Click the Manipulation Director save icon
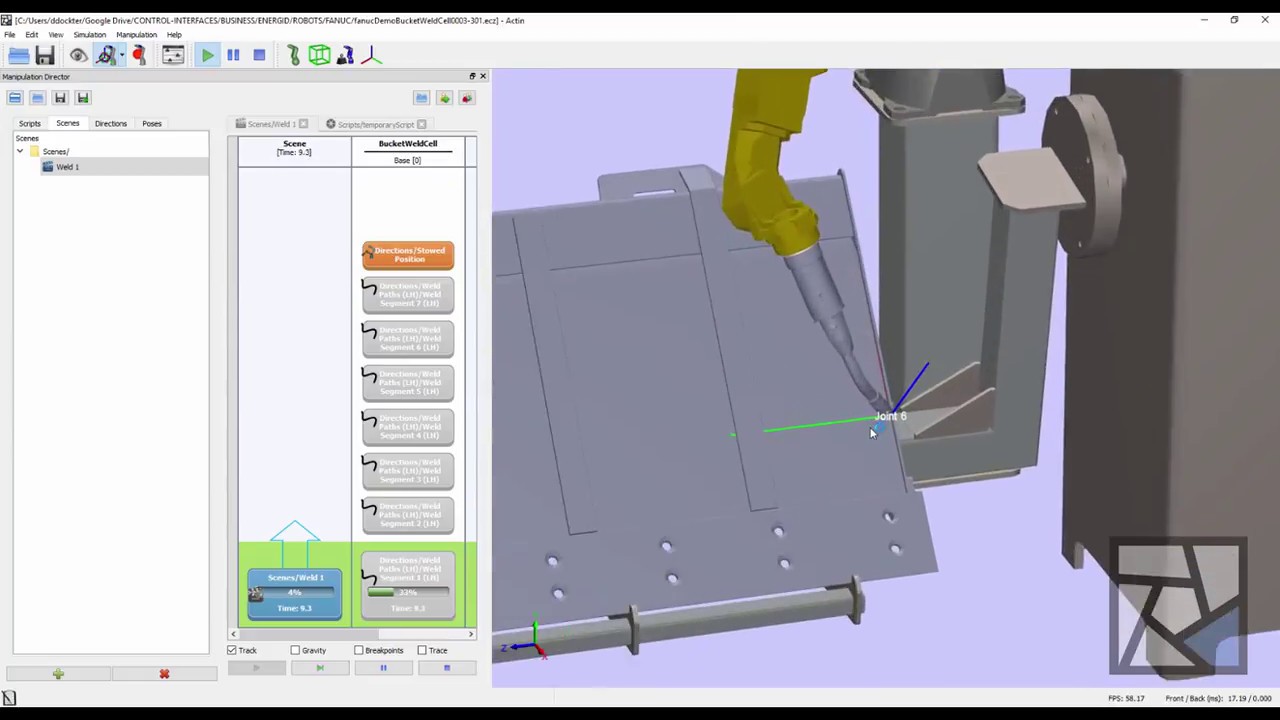The height and width of the screenshot is (720, 1280). (60, 98)
